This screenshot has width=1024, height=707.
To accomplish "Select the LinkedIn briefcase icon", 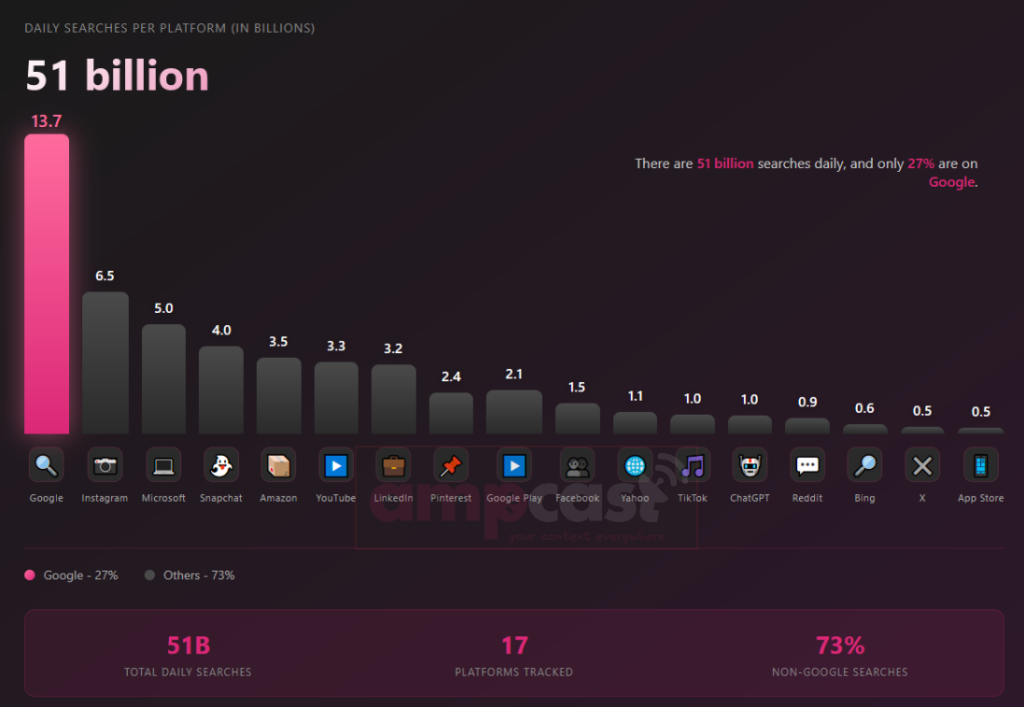I will click(x=394, y=465).
